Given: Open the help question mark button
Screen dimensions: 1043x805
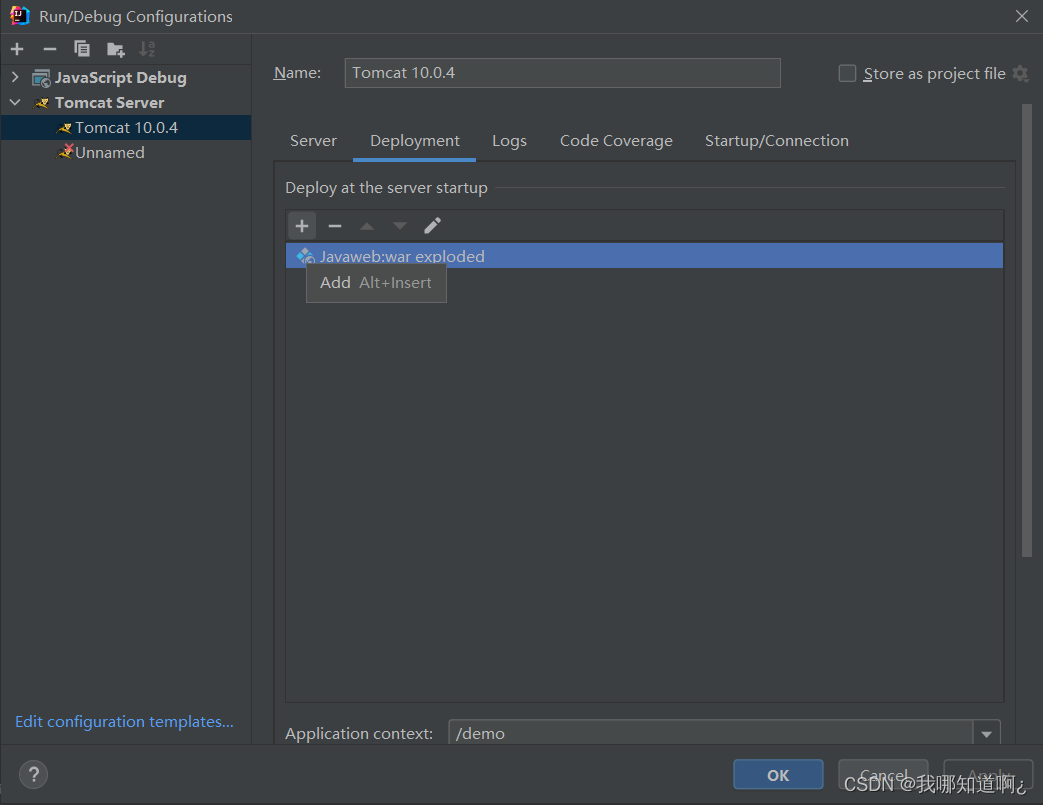Looking at the screenshot, I should [x=33, y=774].
